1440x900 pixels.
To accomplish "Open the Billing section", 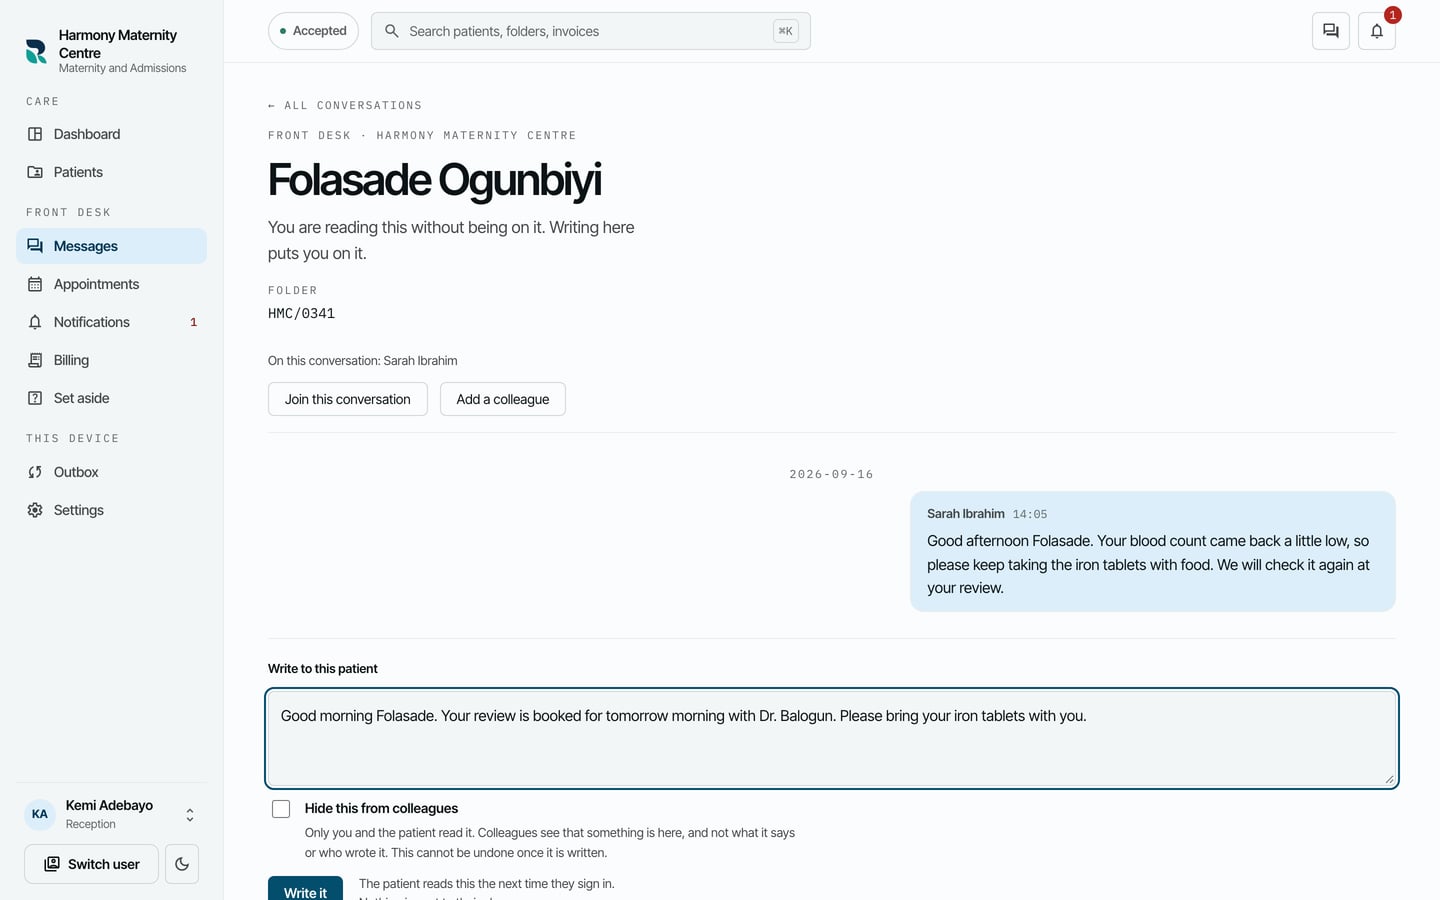I will [111, 360].
